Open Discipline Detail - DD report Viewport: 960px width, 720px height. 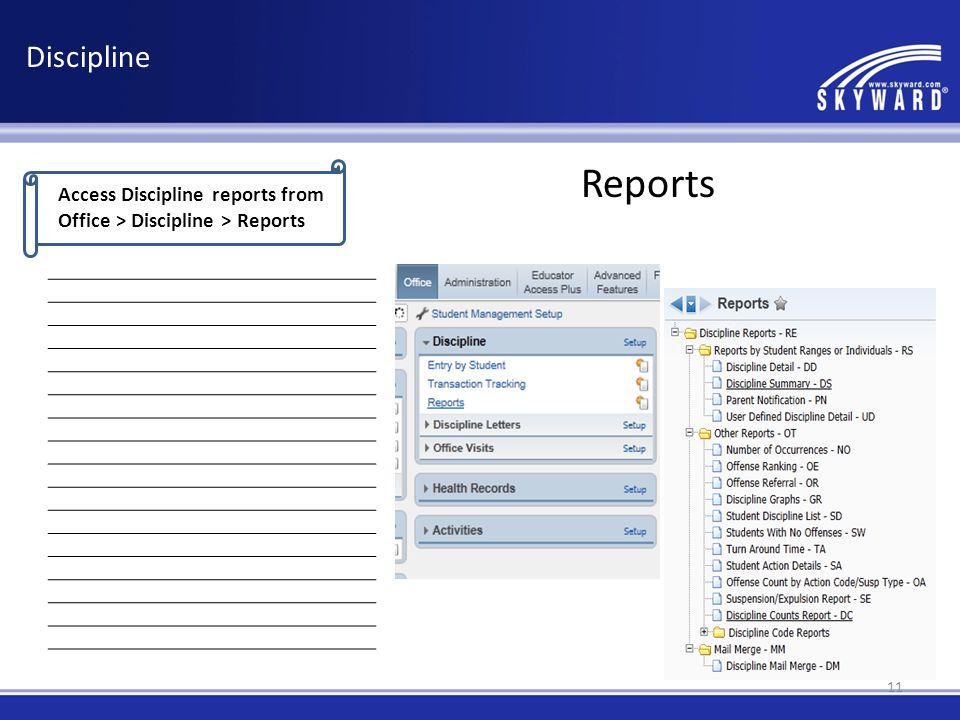pos(771,367)
